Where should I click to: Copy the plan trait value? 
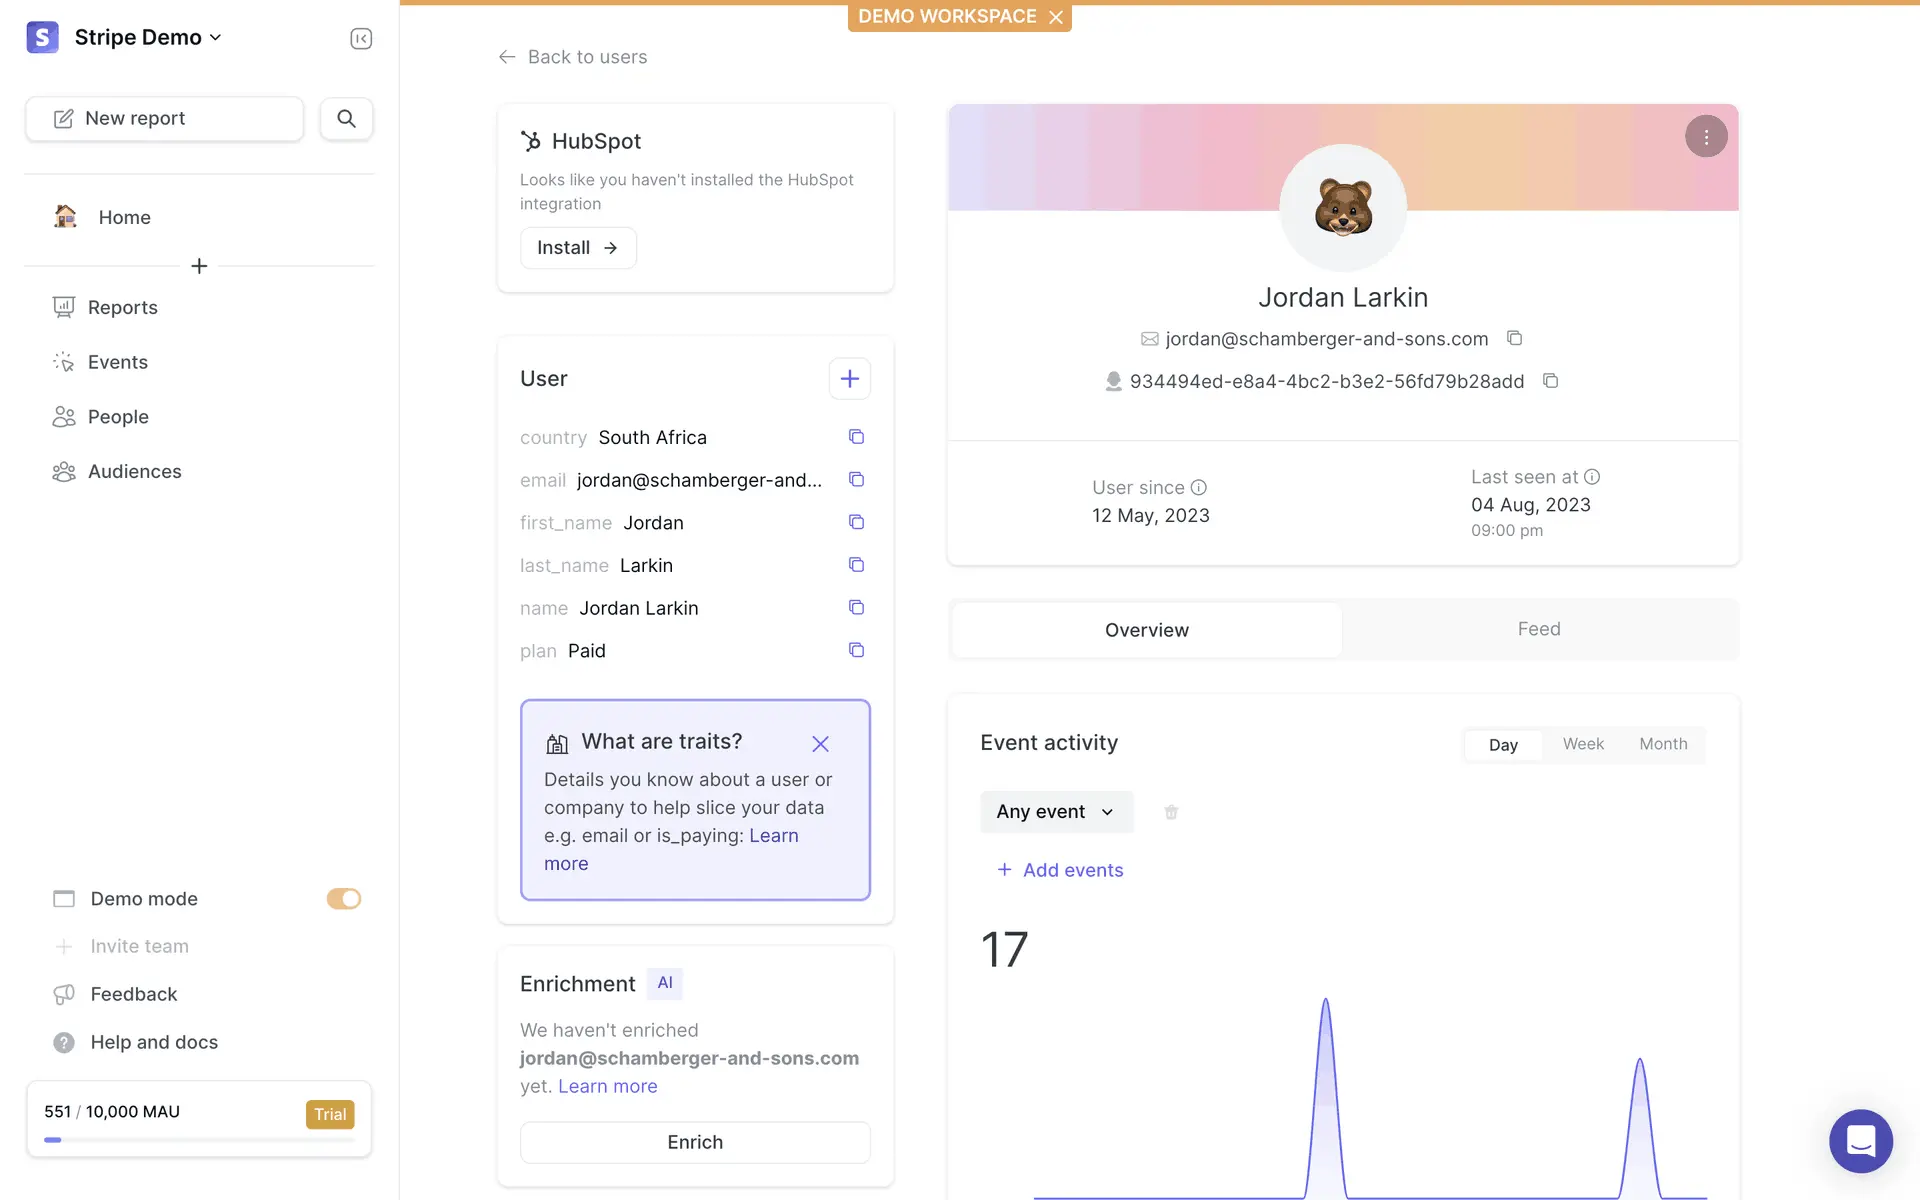click(x=856, y=650)
